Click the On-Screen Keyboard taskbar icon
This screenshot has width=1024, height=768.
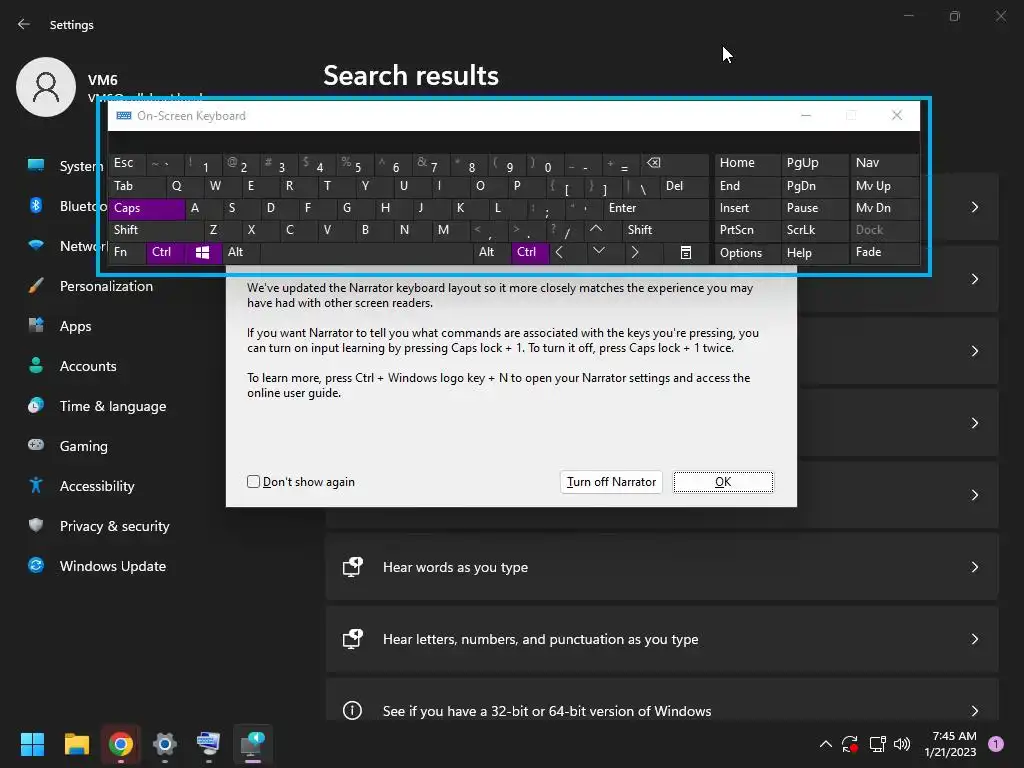(x=208, y=744)
